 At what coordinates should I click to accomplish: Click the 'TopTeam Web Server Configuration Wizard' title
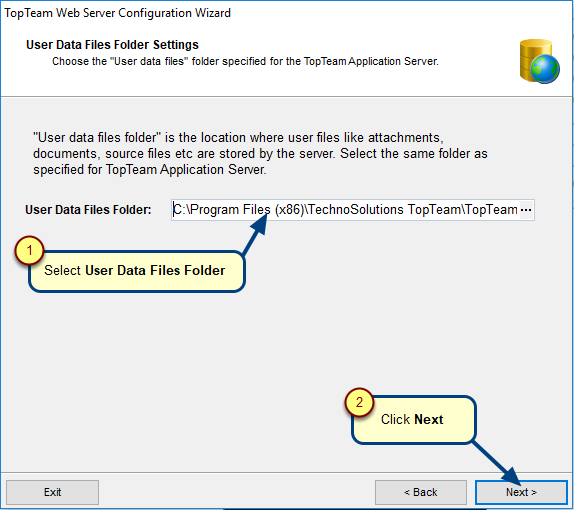point(118,13)
